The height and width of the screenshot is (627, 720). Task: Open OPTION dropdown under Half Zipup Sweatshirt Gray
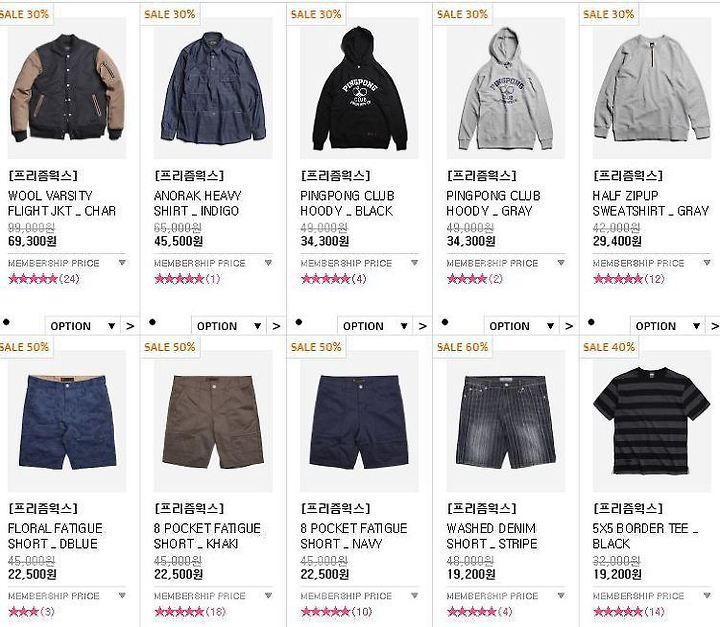[x=668, y=326]
